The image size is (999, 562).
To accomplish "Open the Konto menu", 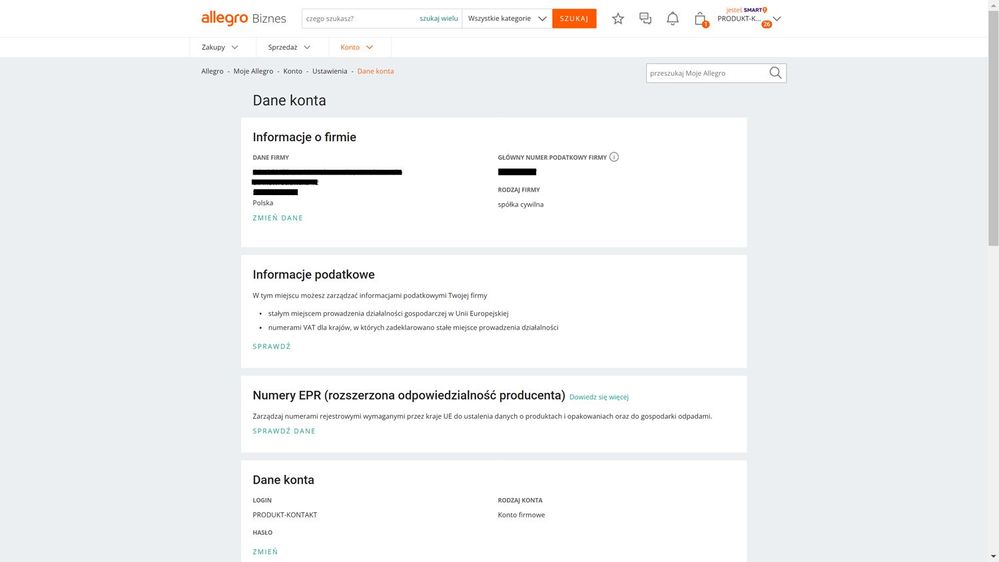I will click(357, 47).
